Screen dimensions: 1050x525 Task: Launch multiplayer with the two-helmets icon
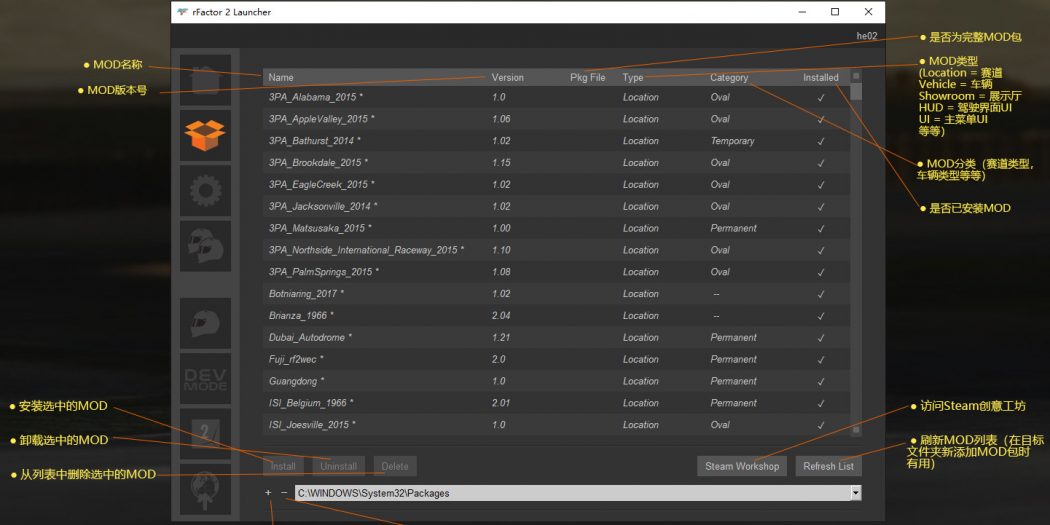pyautogui.click(x=206, y=246)
